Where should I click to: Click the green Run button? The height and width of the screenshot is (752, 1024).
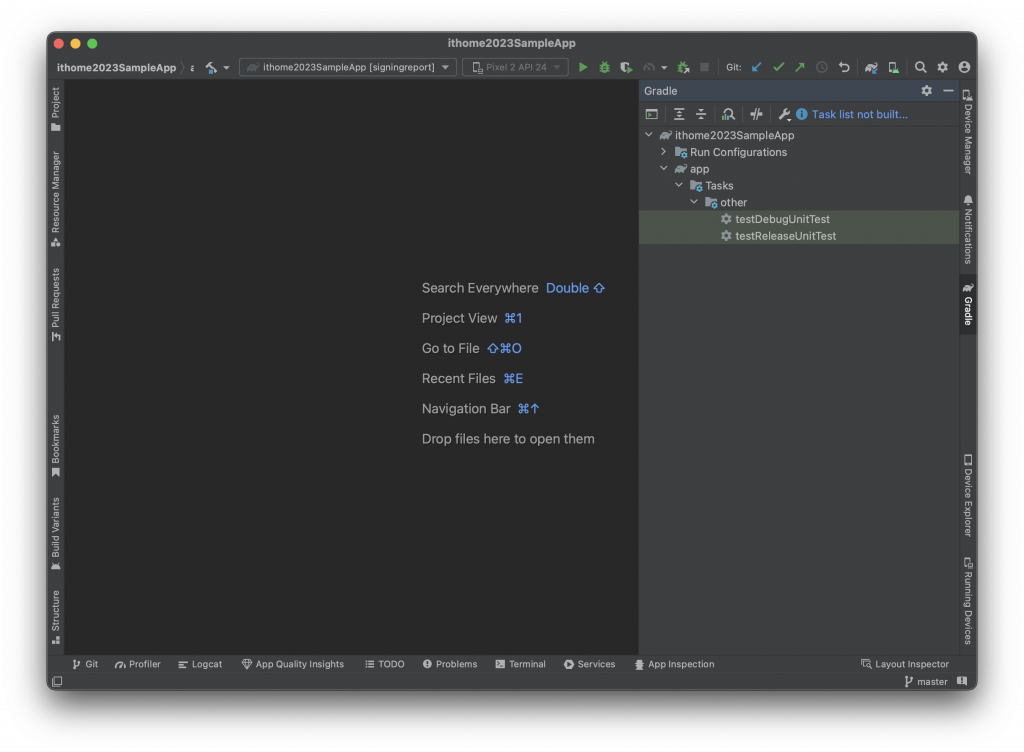tap(583, 67)
